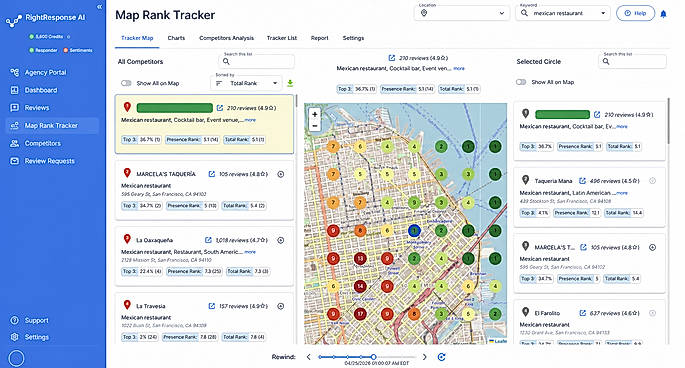Open external link icon beside La Travesia
This screenshot has height=368, width=685.
click(x=211, y=306)
